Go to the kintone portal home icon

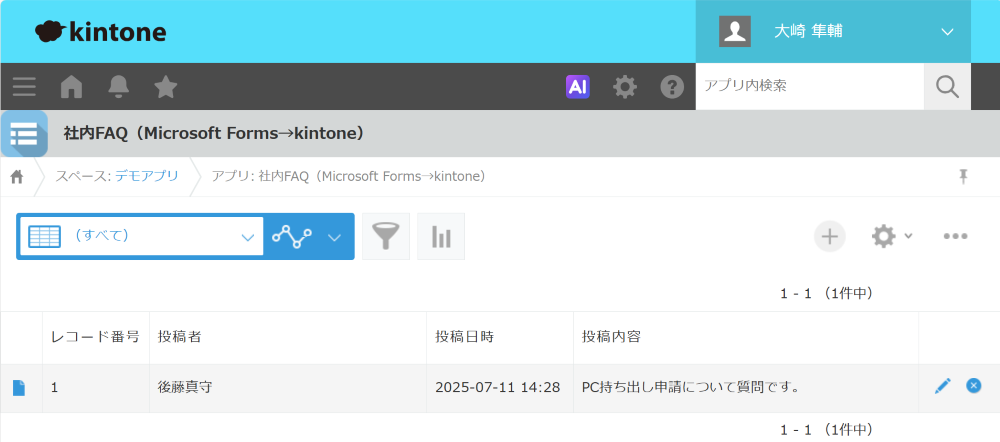click(x=71, y=87)
